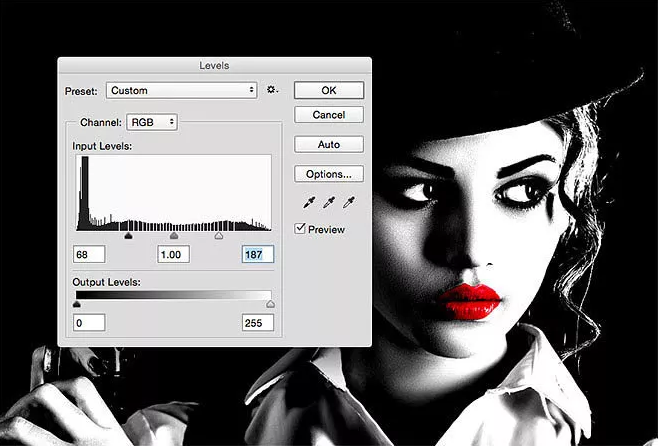Click the input highlights white slider handle
658x446 pixels.
coord(219,237)
